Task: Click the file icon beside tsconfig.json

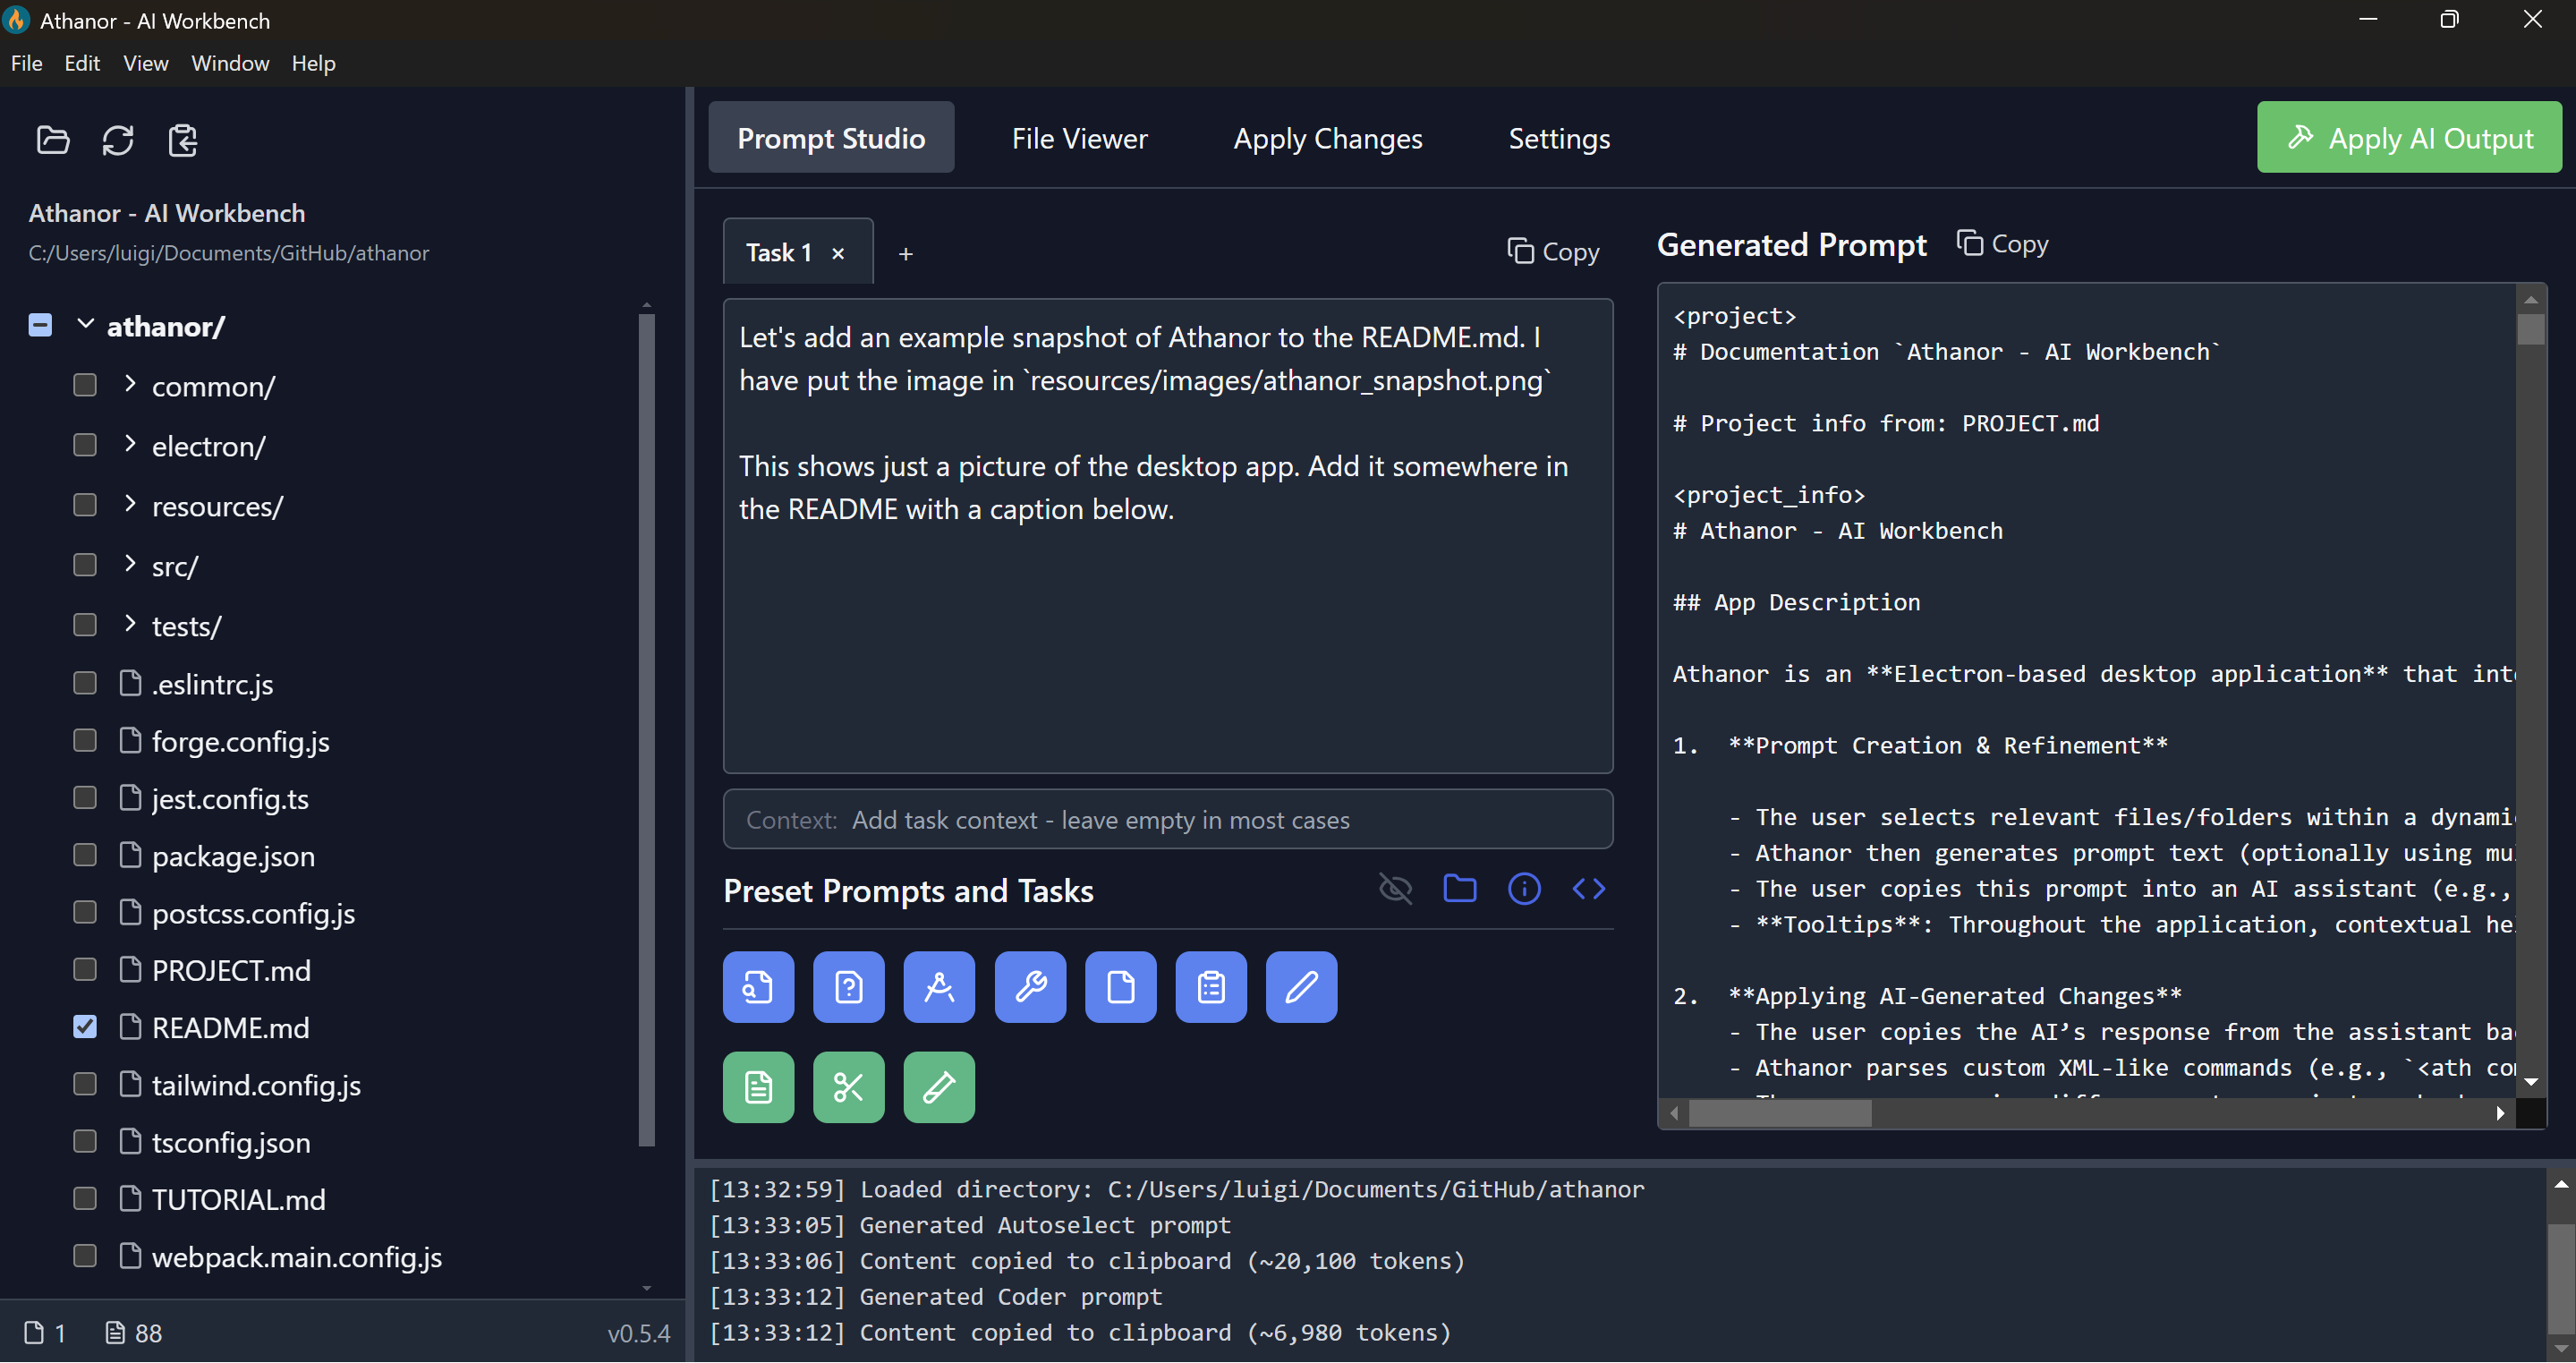Action: coord(130,1142)
